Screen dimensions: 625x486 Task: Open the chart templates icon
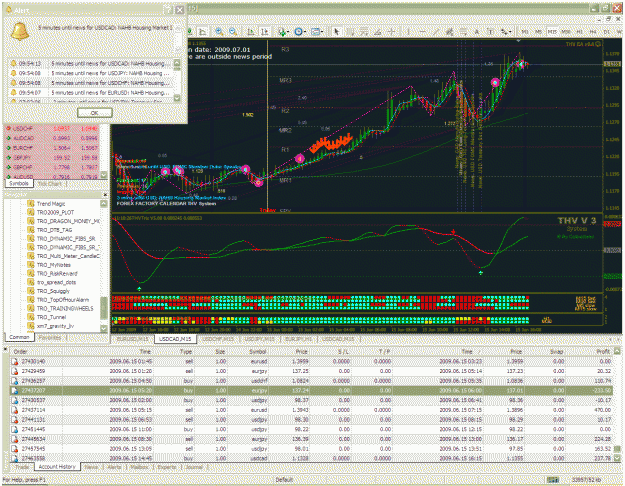click(x=315, y=31)
